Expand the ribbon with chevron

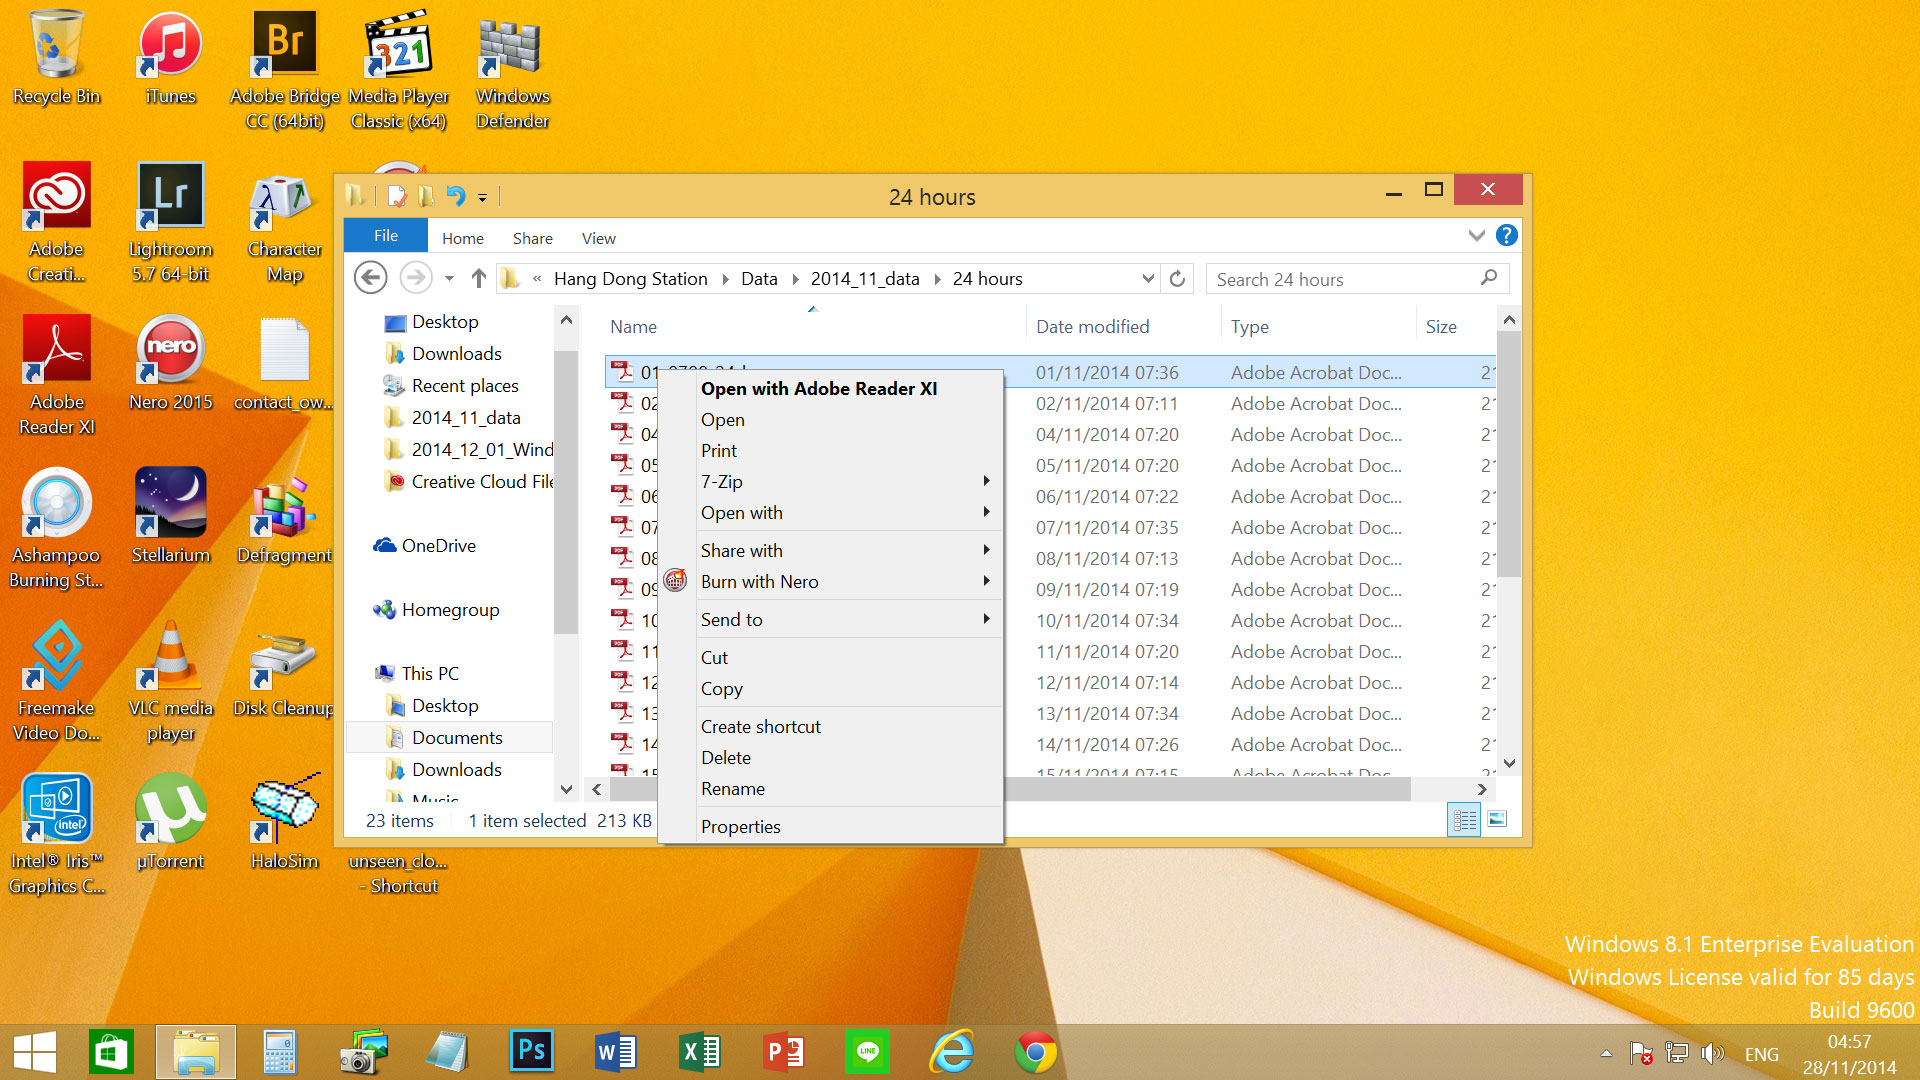tap(1476, 236)
